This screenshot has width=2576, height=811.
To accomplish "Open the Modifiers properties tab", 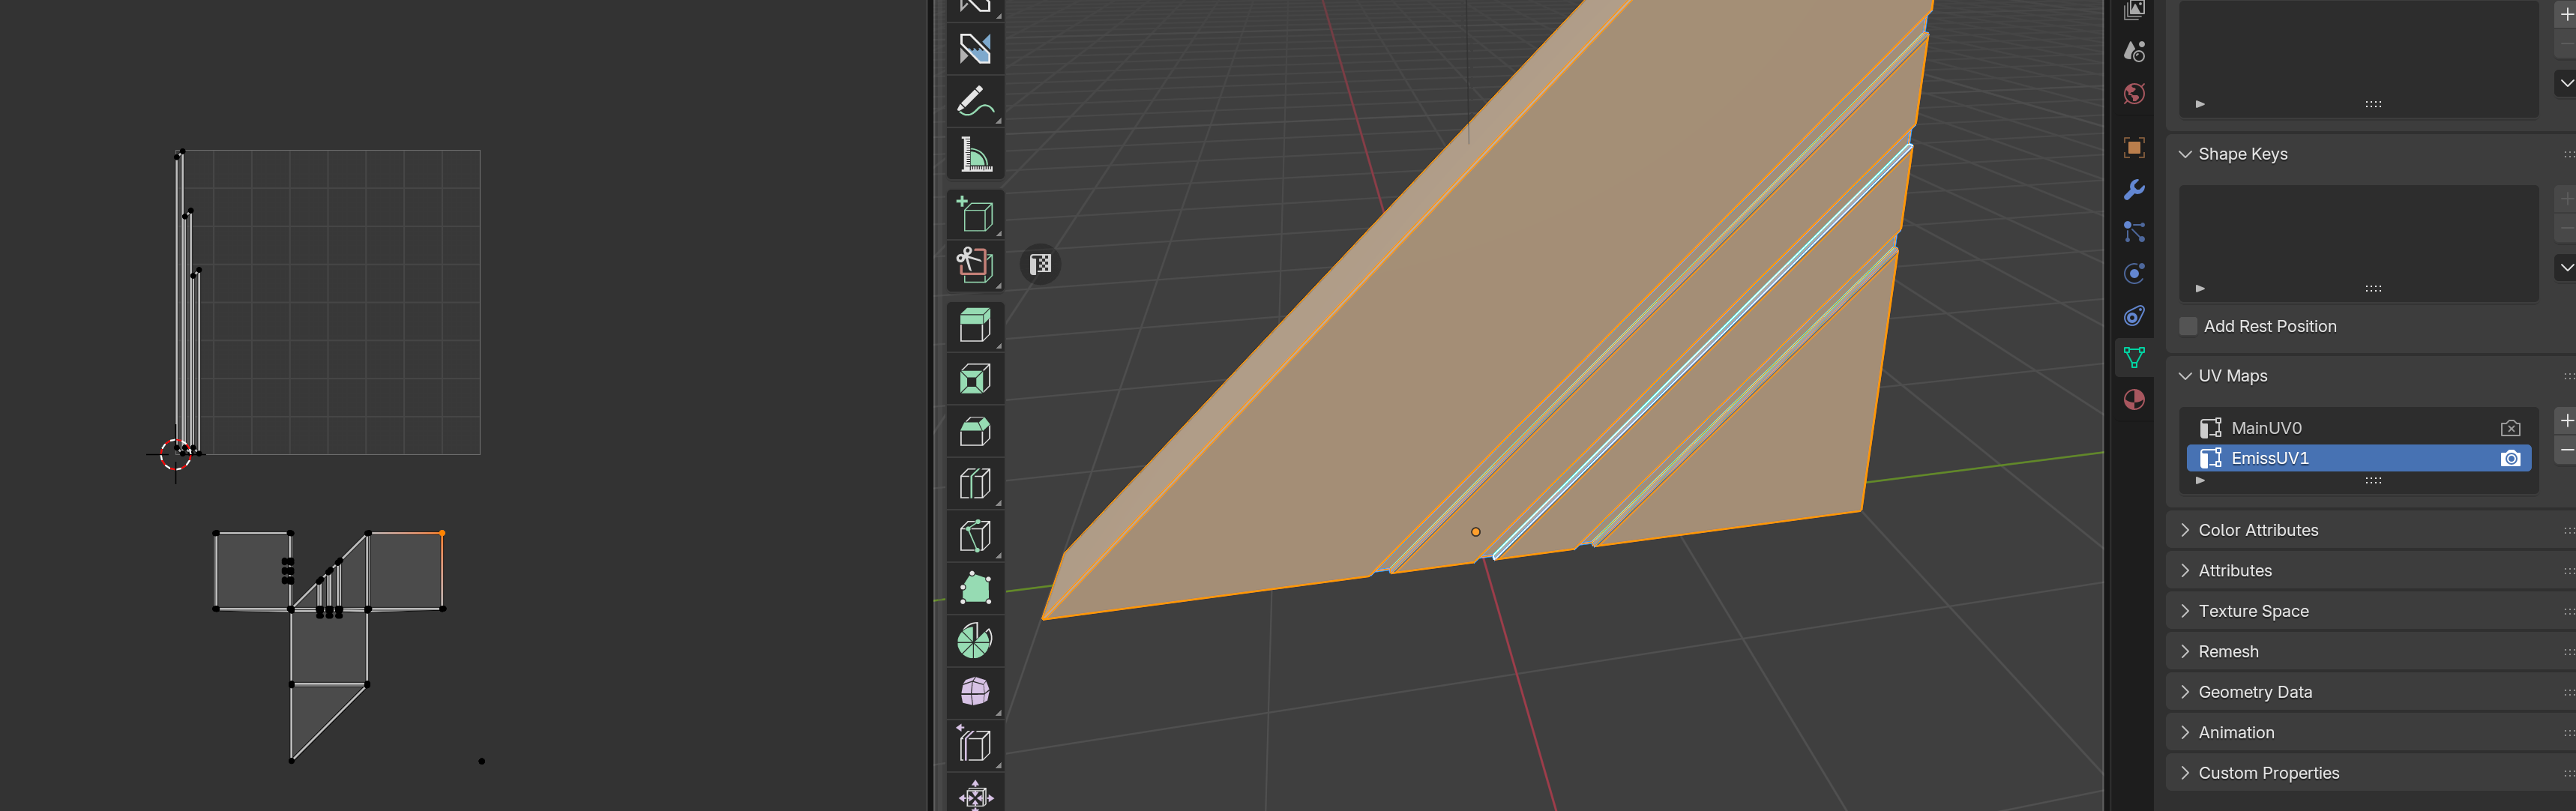I will [2133, 190].
